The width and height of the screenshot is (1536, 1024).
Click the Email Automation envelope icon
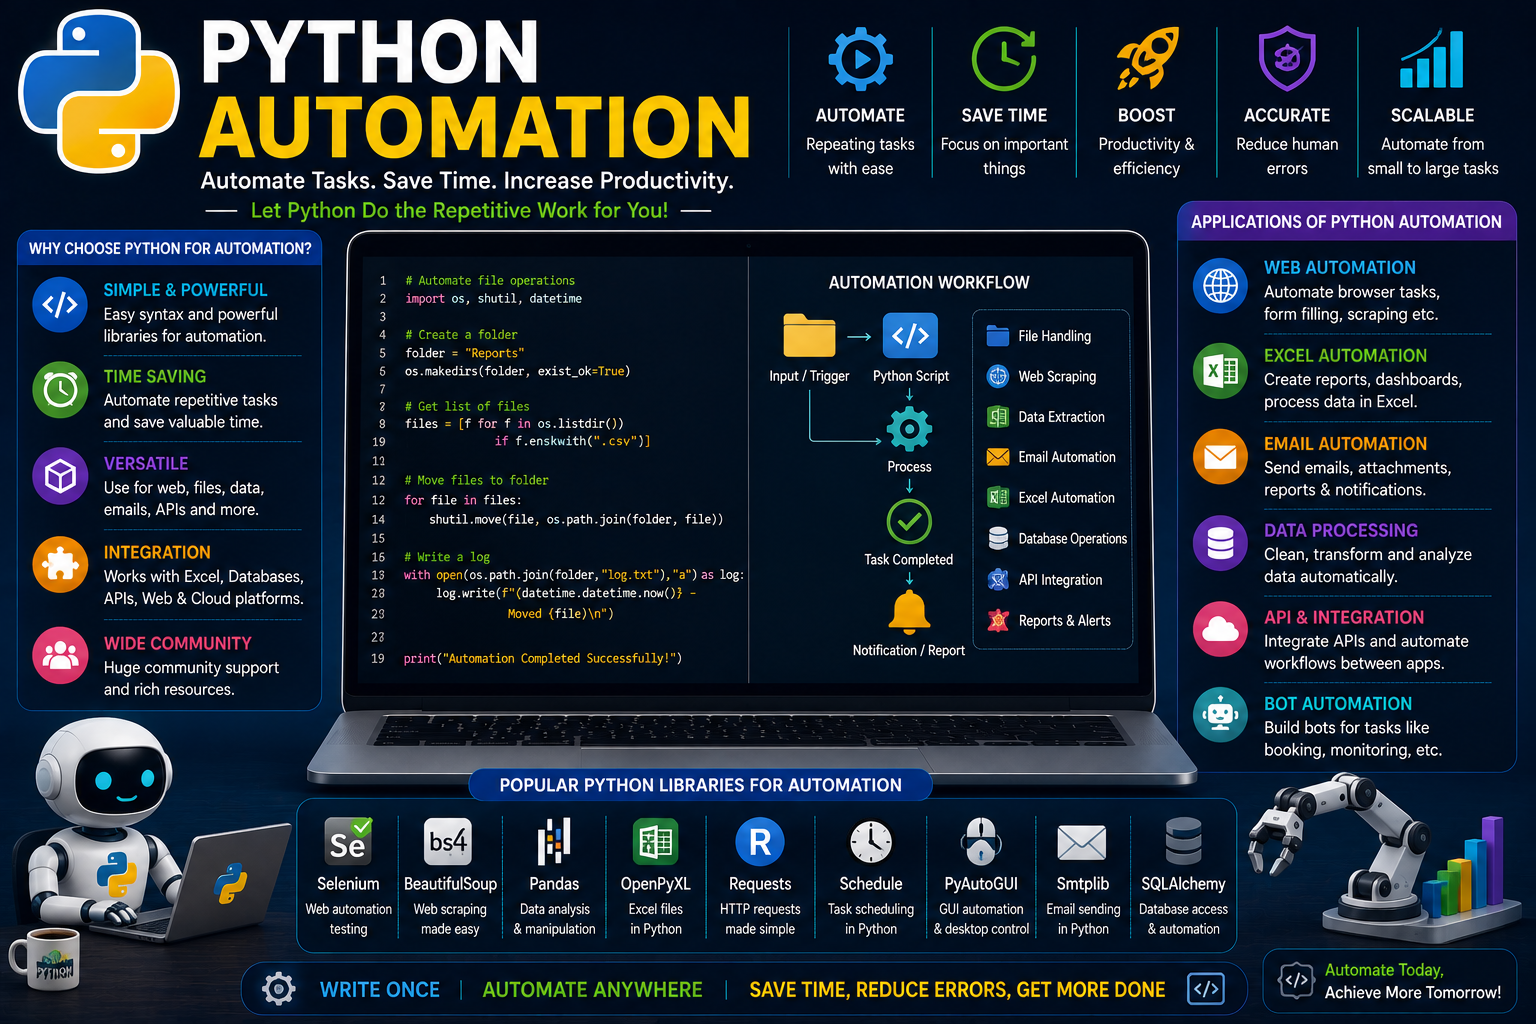click(1220, 458)
